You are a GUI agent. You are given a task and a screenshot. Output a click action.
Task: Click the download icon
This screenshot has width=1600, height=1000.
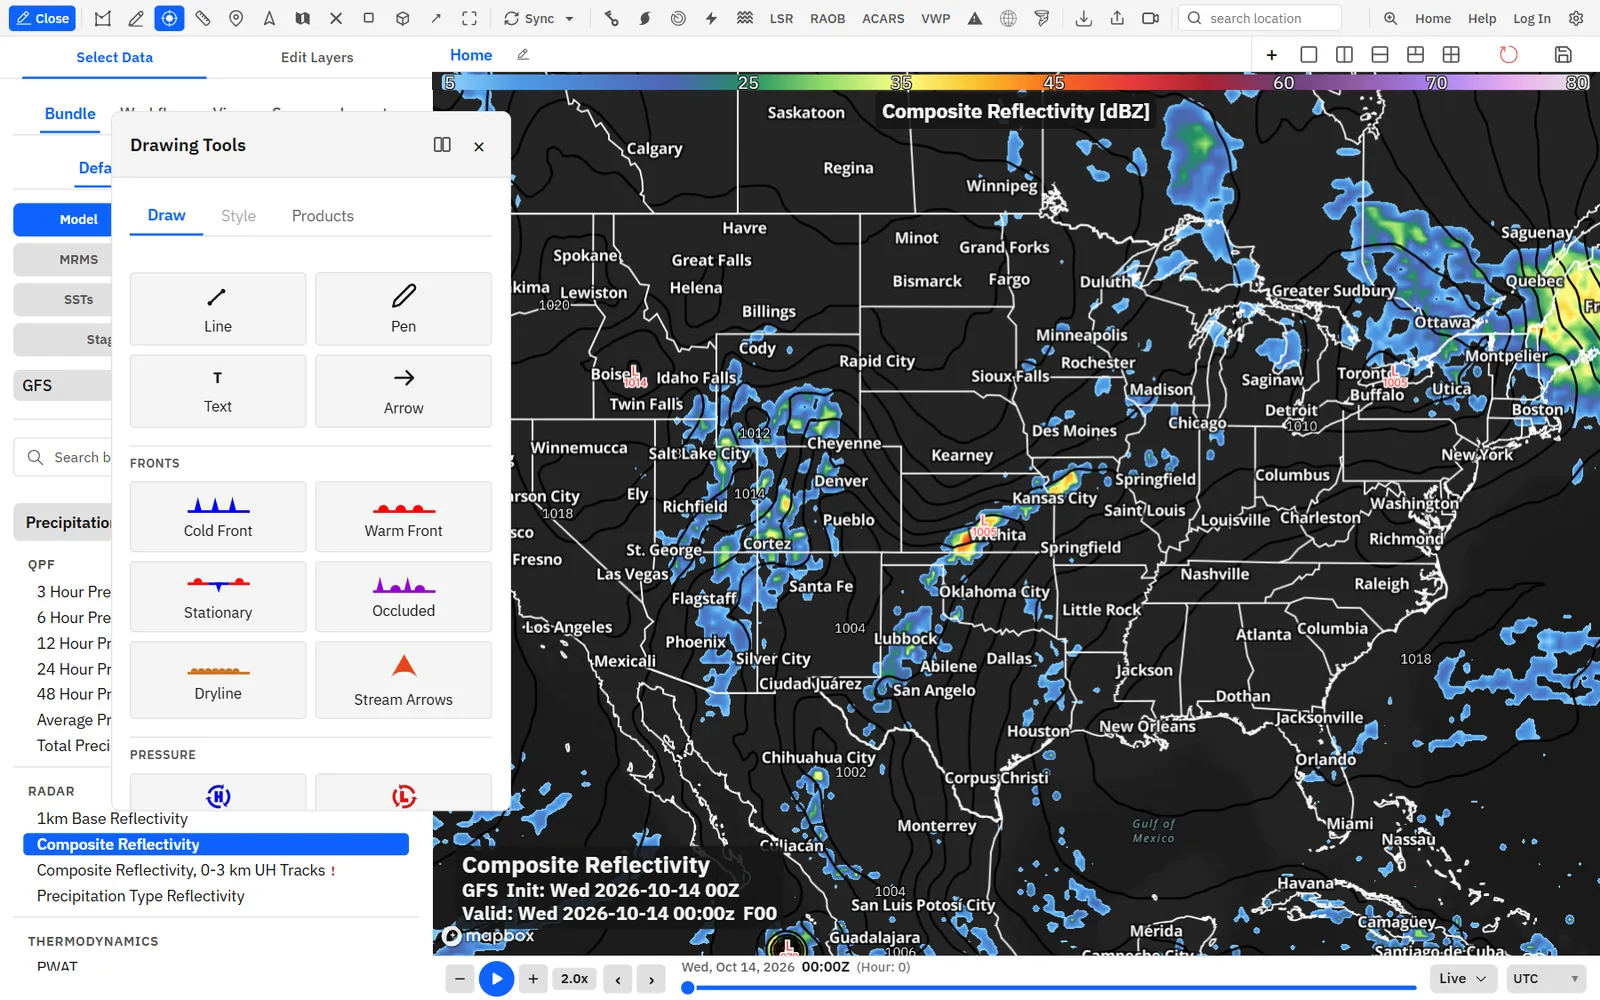click(1083, 18)
